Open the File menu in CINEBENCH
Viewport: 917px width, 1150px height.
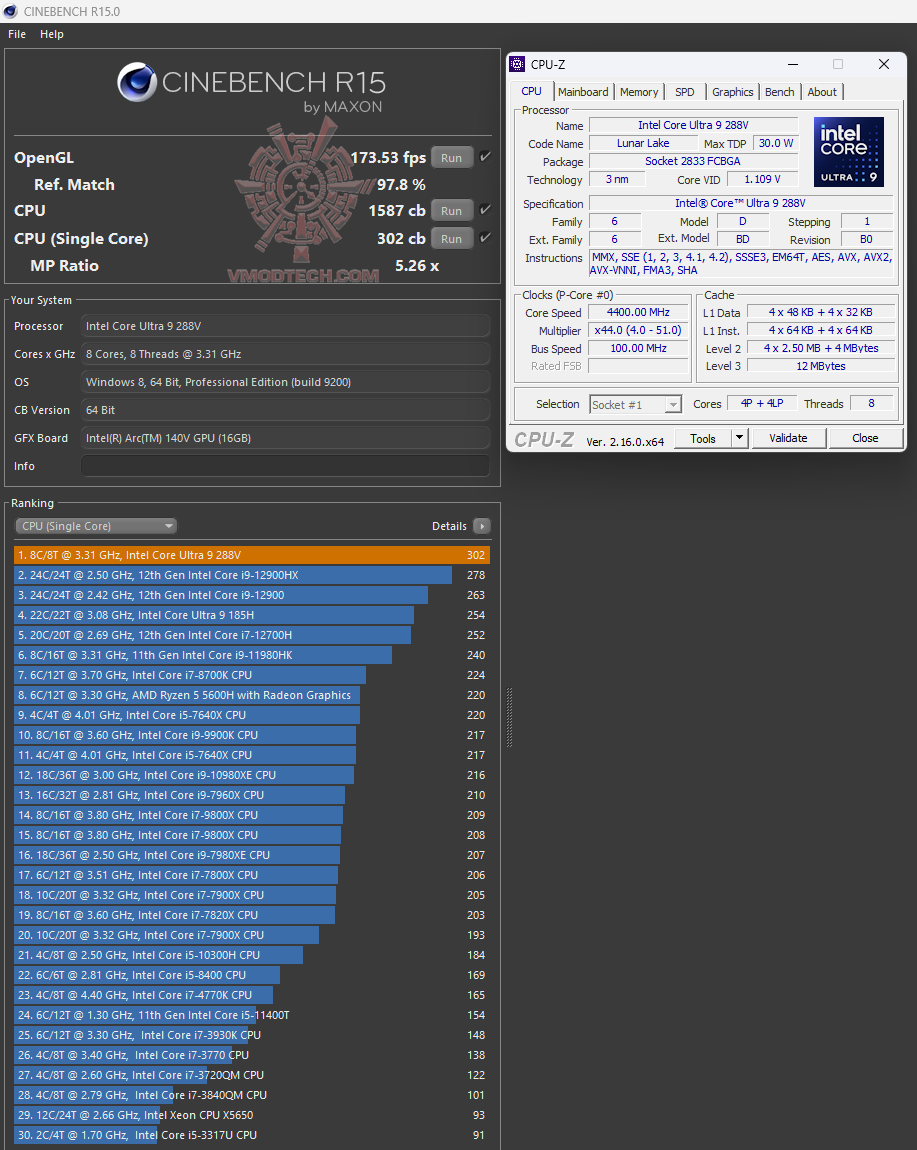click(x=16, y=33)
